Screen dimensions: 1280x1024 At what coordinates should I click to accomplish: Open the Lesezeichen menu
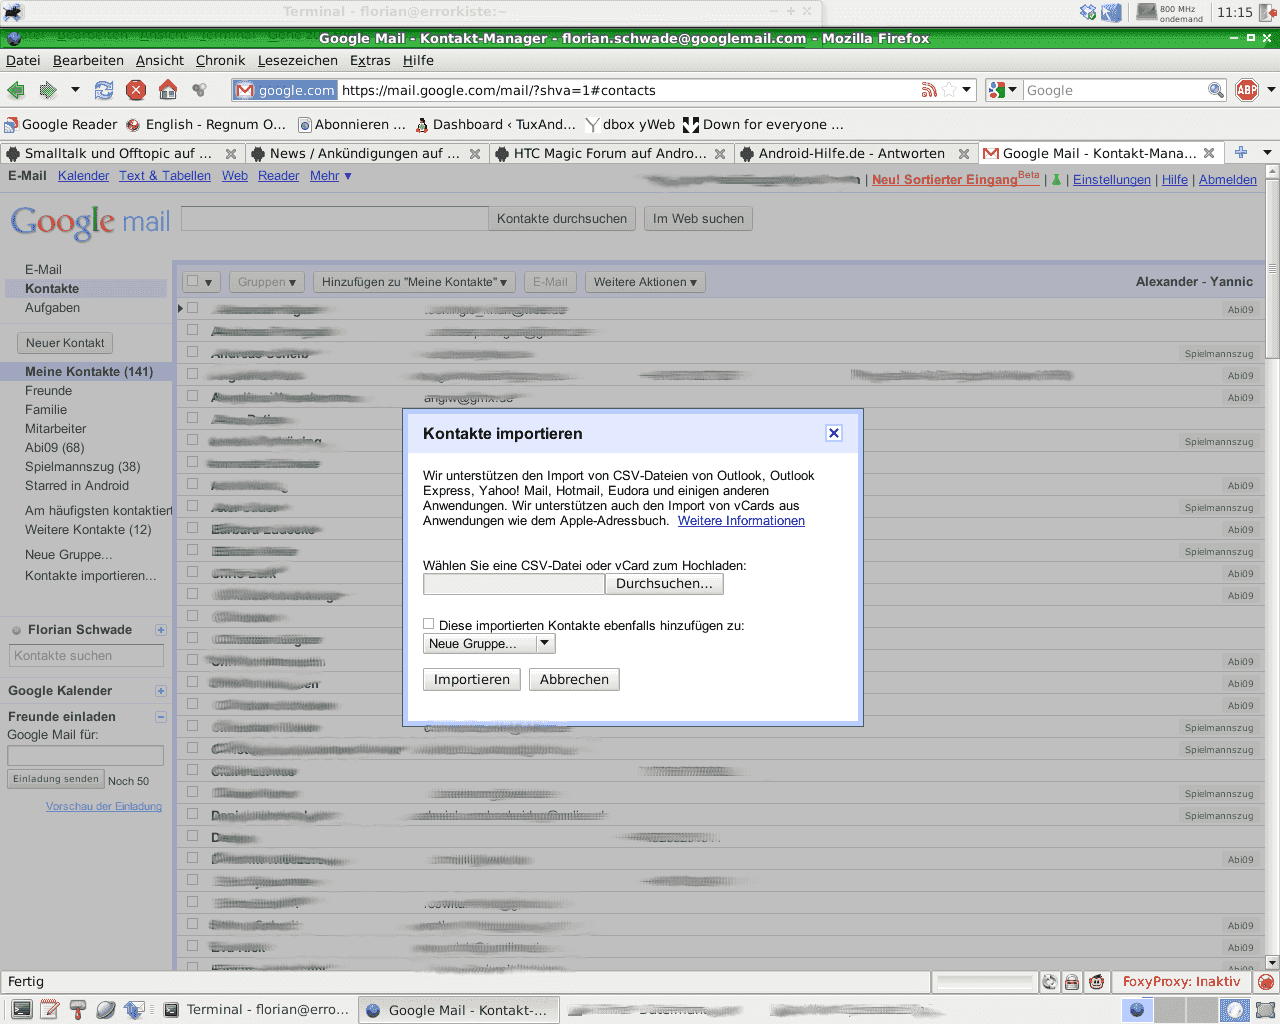[x=298, y=60]
